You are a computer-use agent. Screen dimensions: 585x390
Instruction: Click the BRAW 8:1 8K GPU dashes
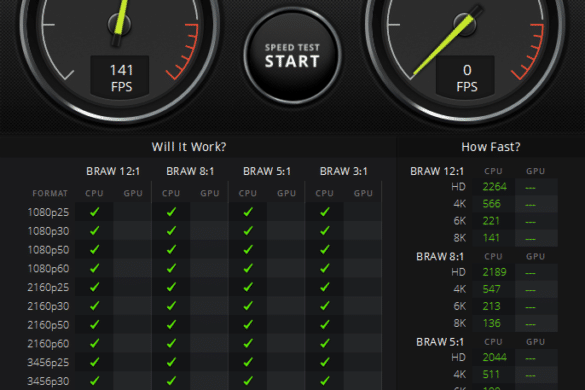[x=530, y=325]
